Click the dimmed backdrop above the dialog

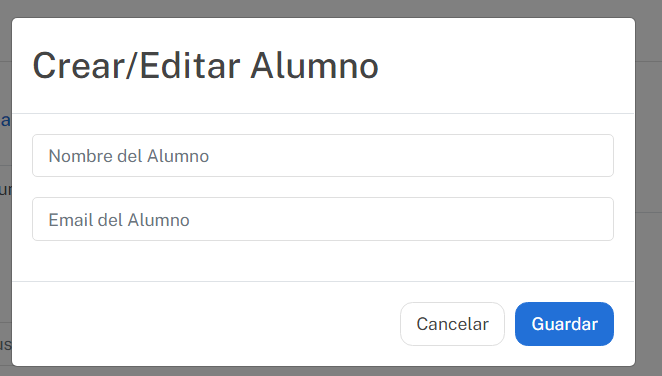[x=331, y=8]
